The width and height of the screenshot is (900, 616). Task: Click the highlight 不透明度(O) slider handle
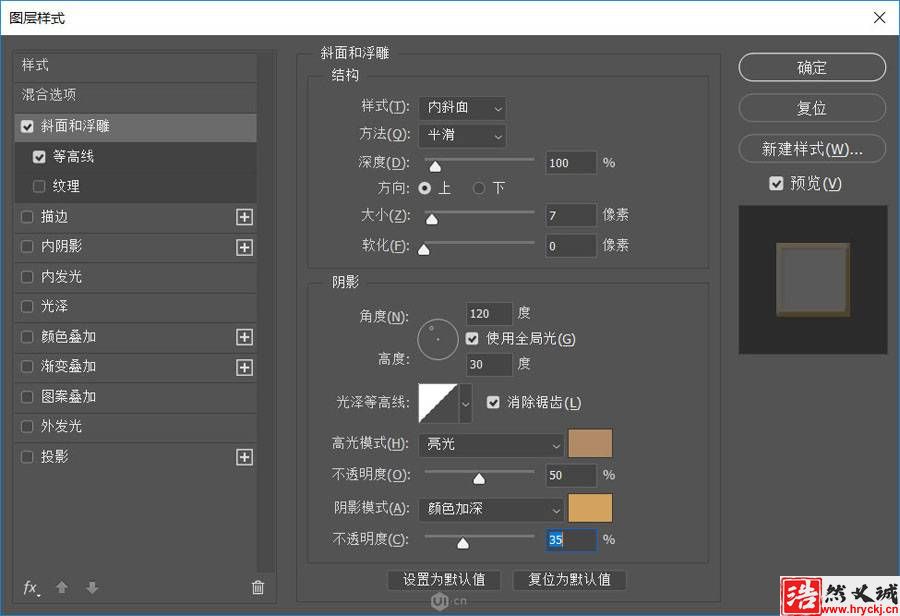(479, 479)
